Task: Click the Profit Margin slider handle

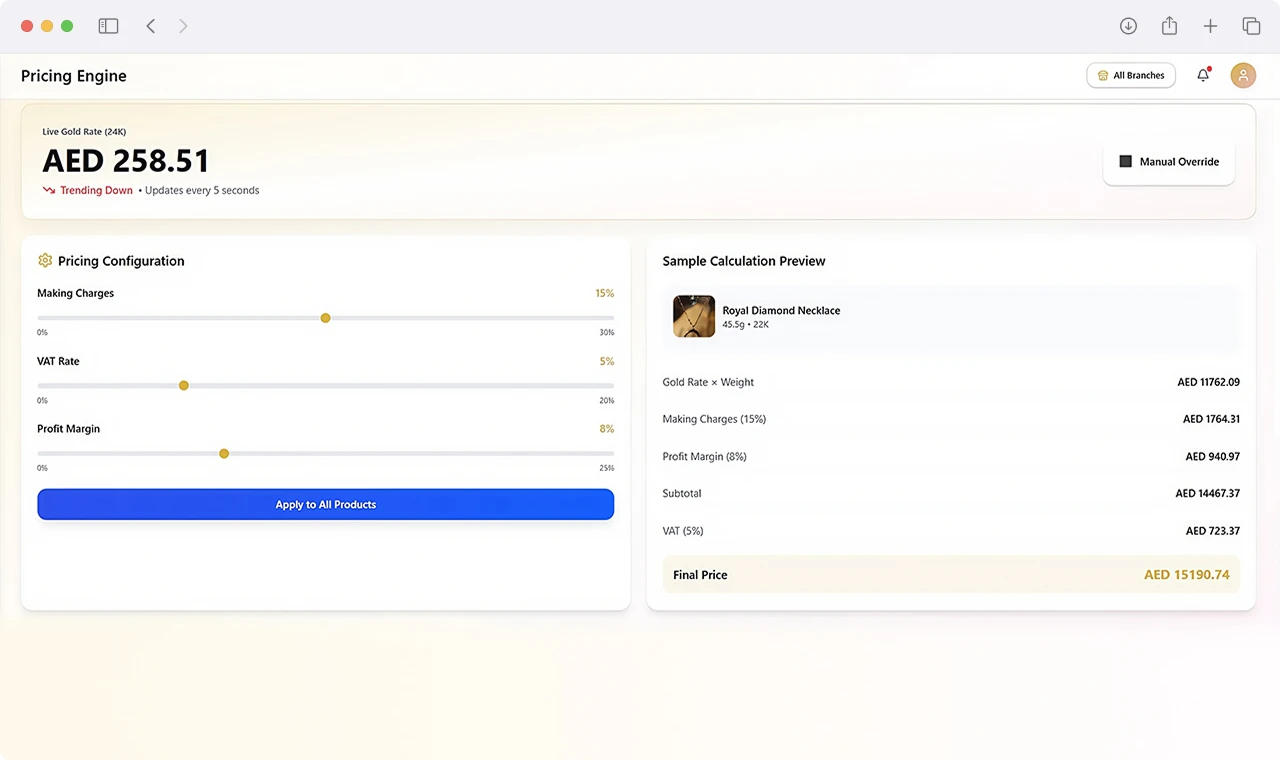Action: pyautogui.click(x=224, y=453)
